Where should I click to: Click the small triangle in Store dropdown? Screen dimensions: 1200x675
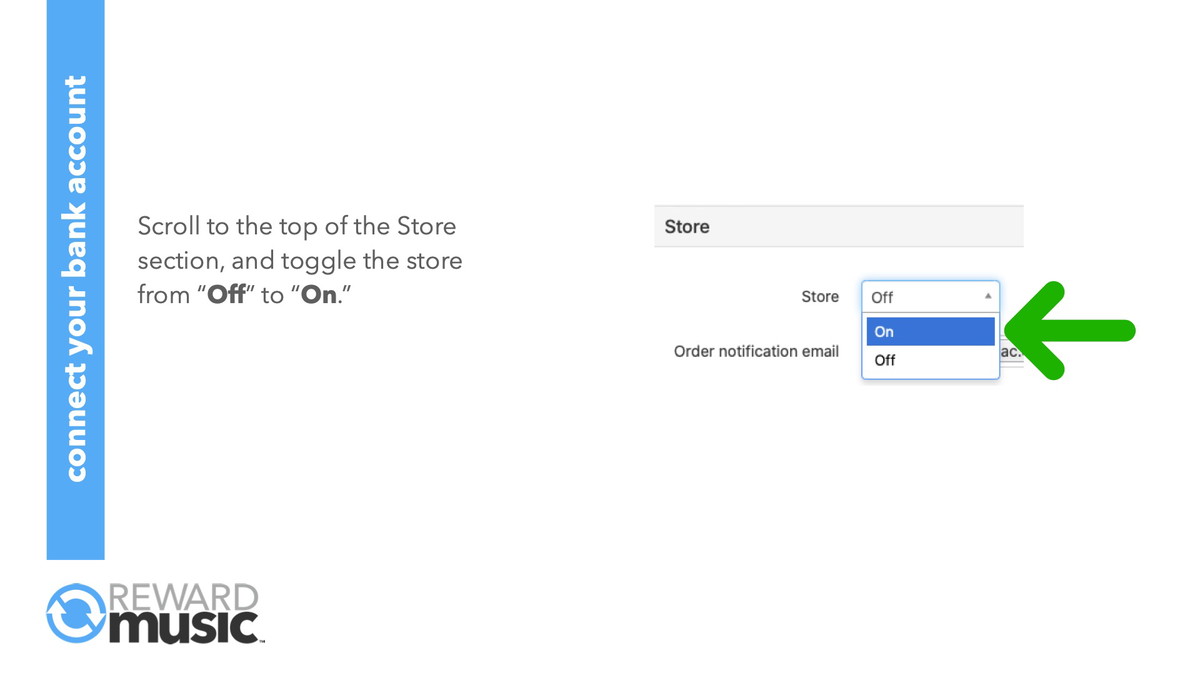point(987,296)
